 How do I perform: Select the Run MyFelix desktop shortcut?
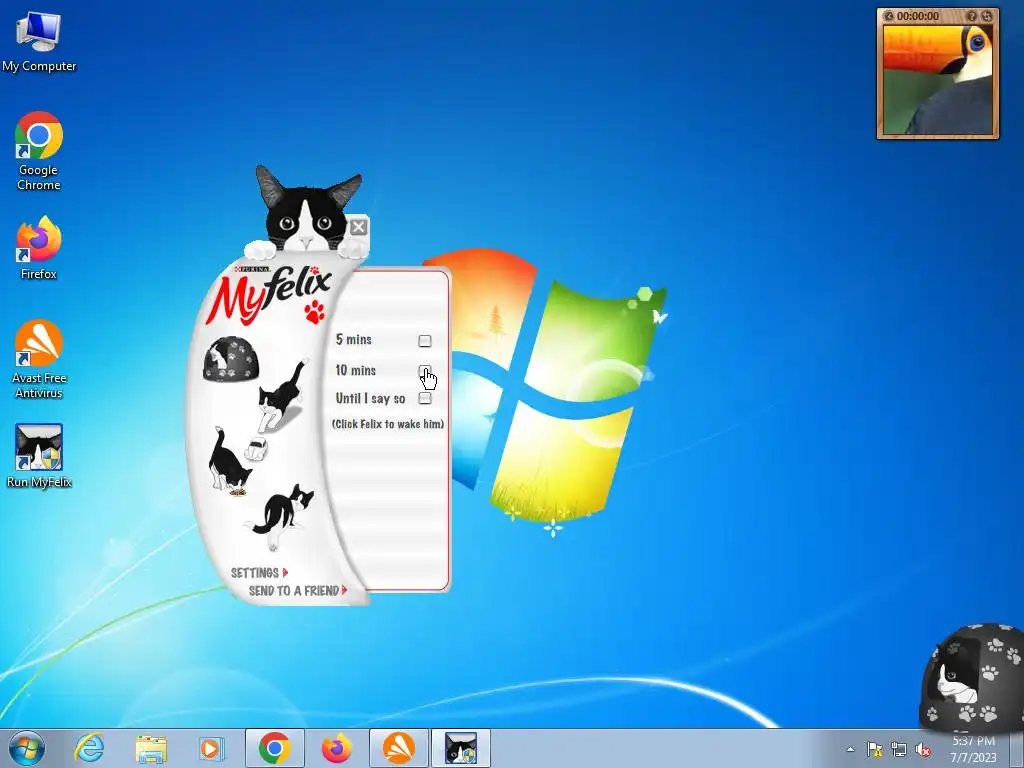(x=39, y=456)
